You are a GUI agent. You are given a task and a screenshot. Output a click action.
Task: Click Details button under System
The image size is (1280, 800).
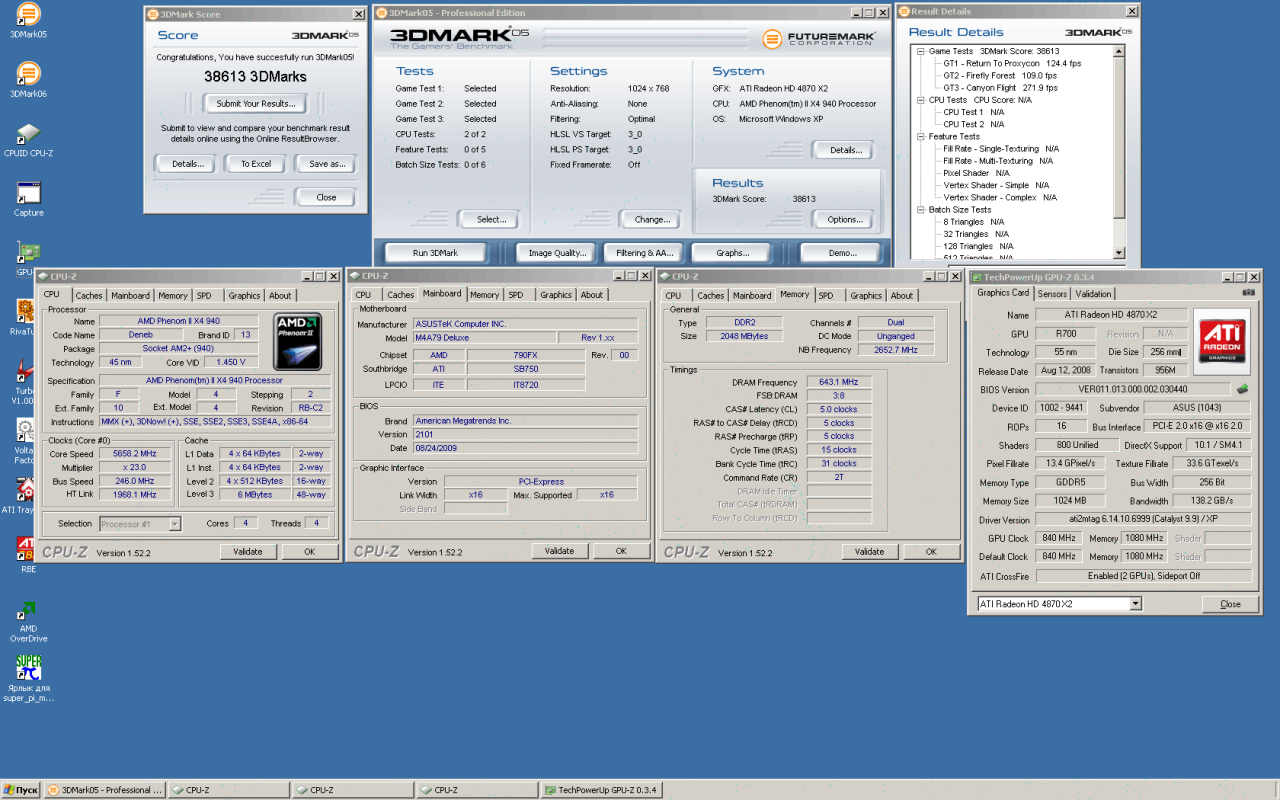point(845,150)
